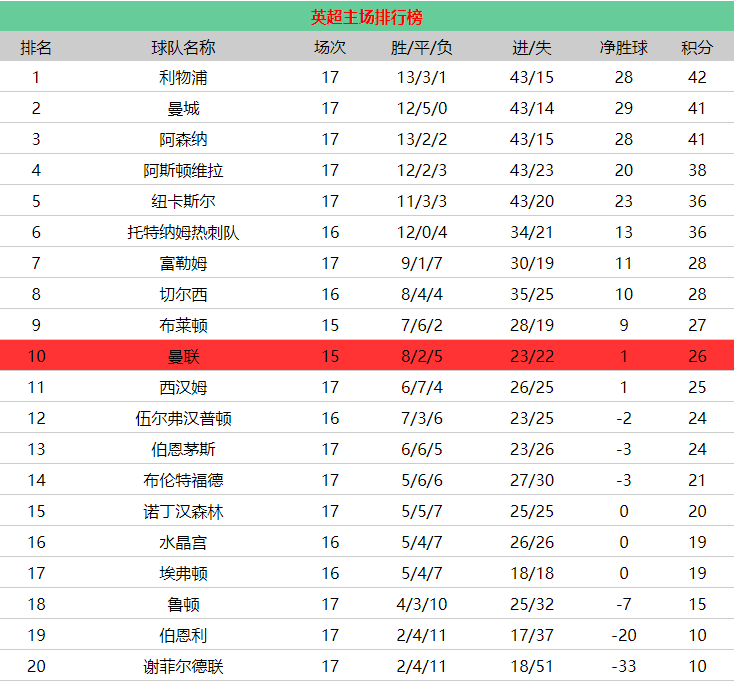Image resolution: width=736 pixels, height=681 pixels.
Task: Open the 伍尔弗汉普顿 team entry
Action: click(x=183, y=418)
